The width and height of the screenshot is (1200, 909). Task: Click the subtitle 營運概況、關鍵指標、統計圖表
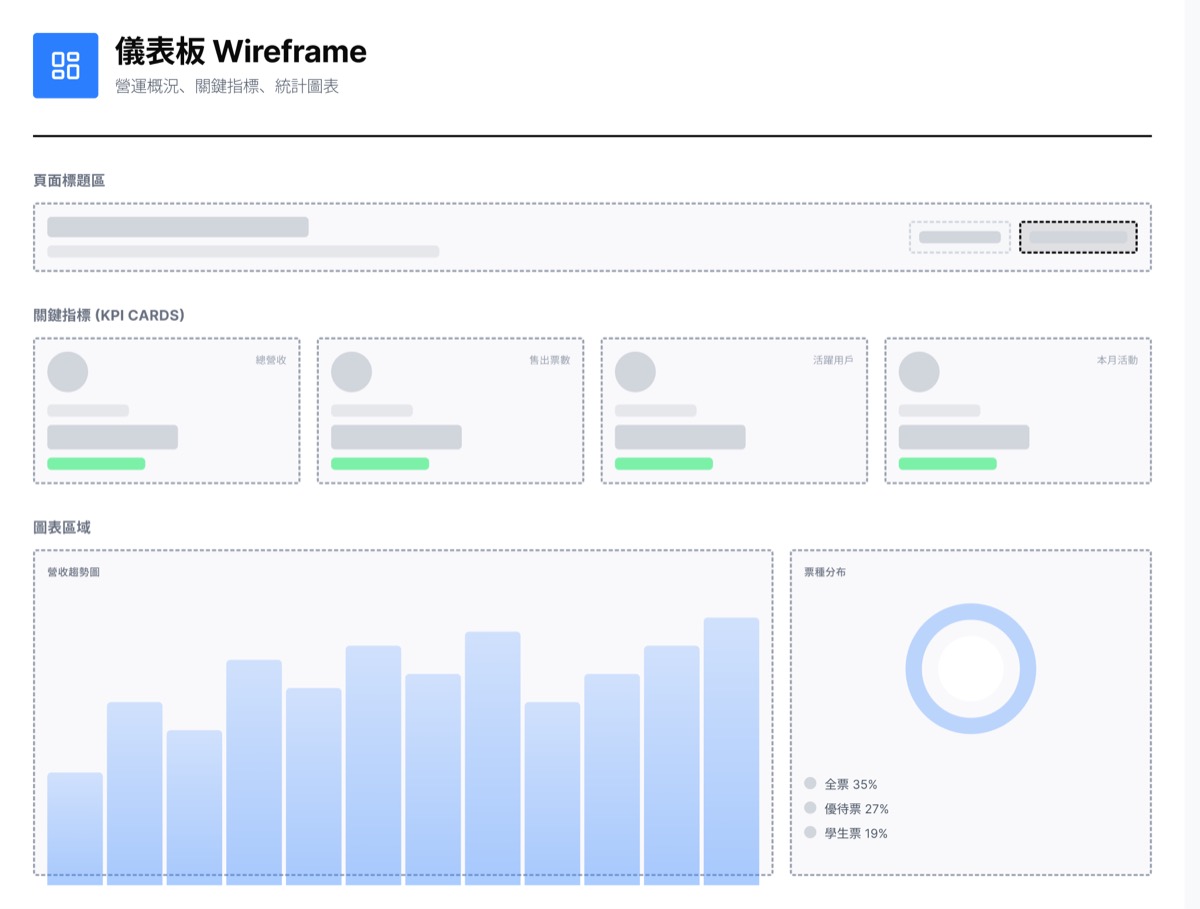[x=227, y=87]
